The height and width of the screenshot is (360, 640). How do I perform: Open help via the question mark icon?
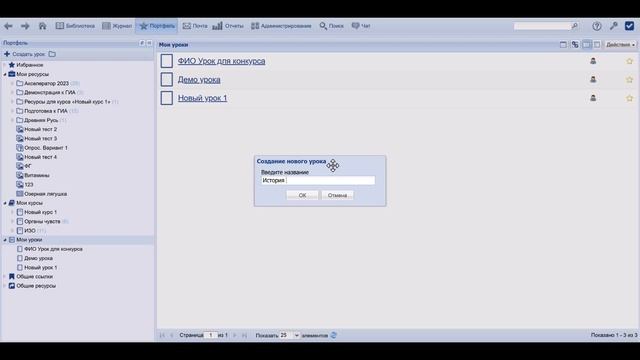tap(597, 26)
